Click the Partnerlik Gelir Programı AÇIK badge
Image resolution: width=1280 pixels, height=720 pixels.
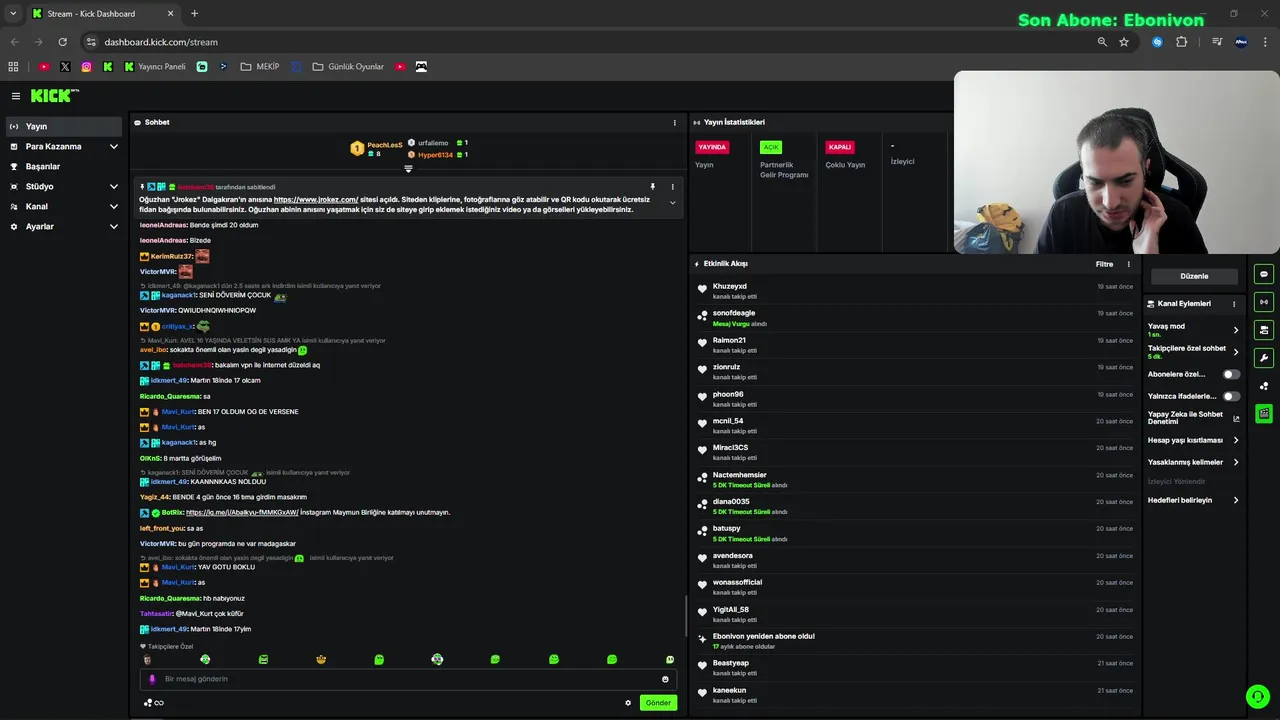coord(770,147)
